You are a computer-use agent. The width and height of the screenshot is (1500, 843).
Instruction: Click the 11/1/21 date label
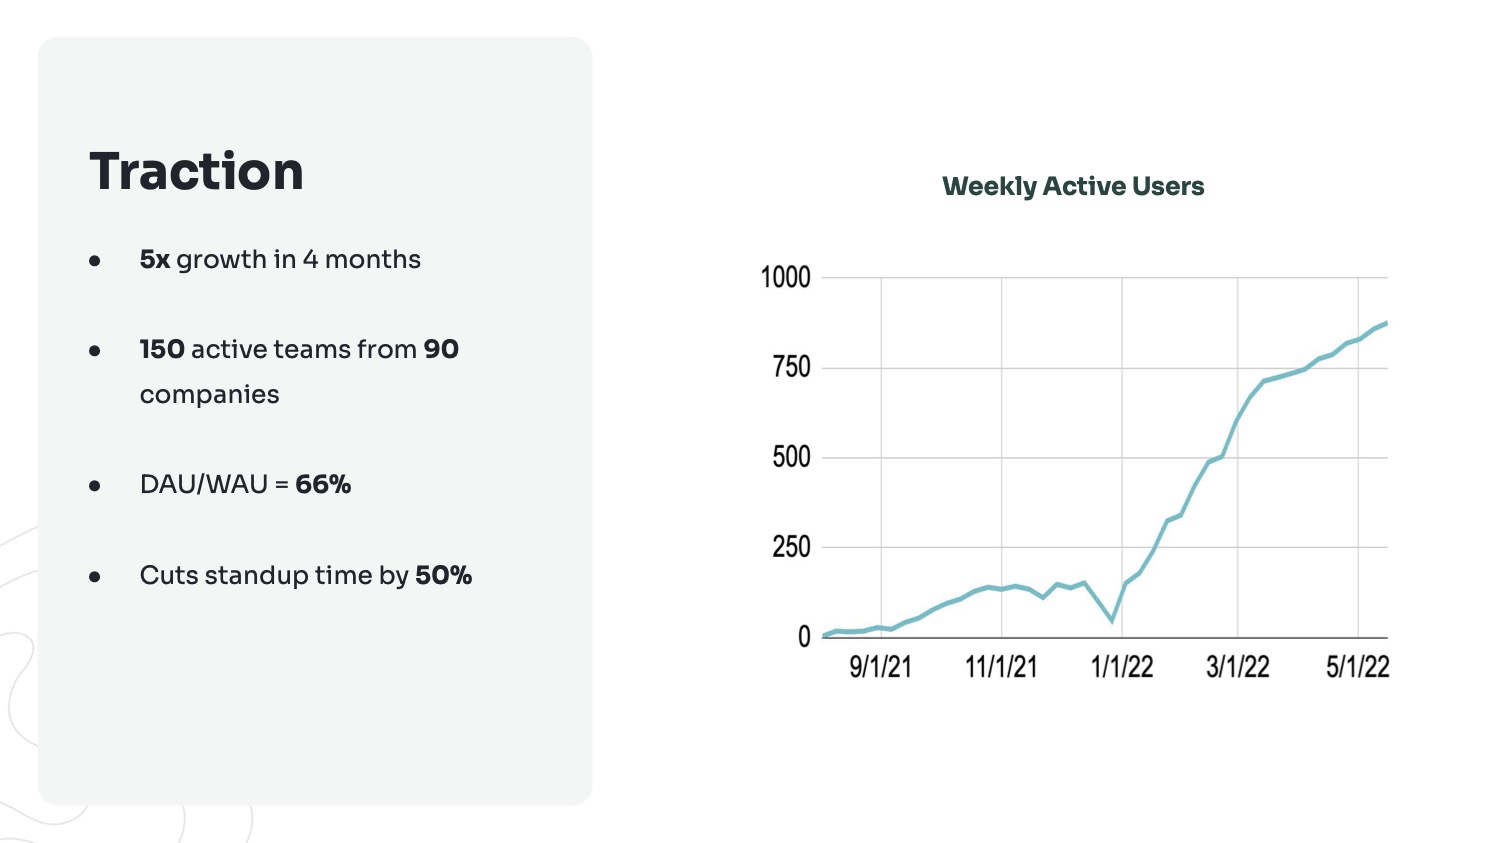point(1001,667)
